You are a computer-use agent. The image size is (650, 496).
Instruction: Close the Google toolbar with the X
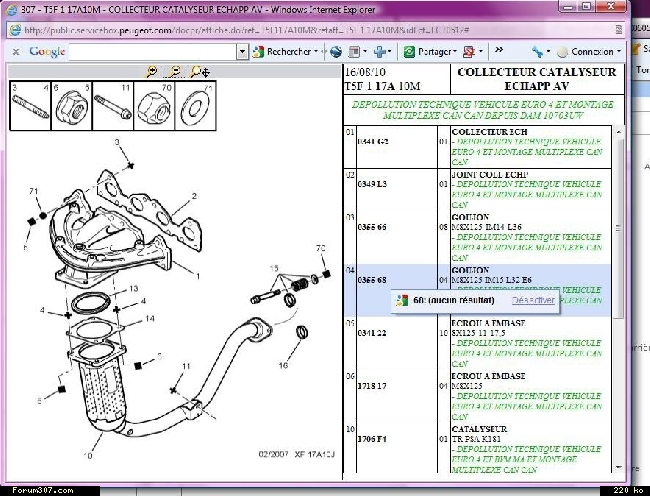(x=16, y=52)
